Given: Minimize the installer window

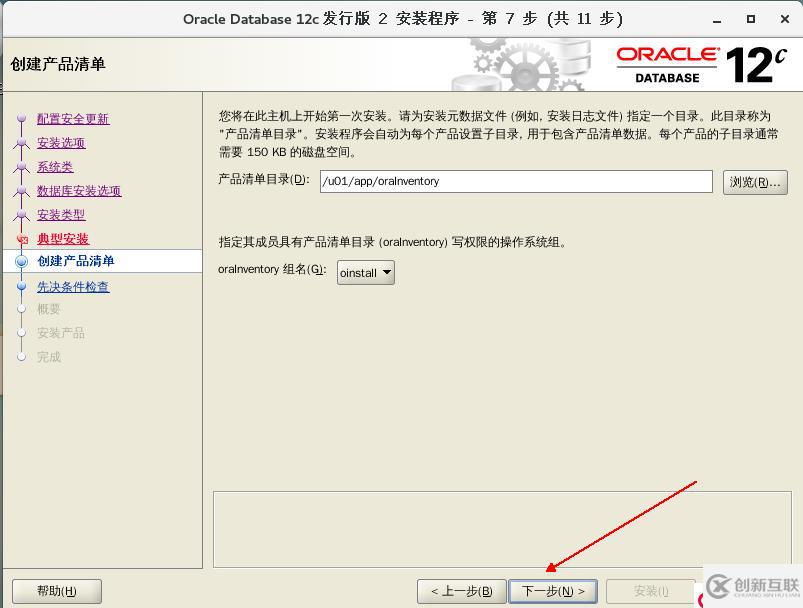Looking at the screenshot, I should point(717,20).
